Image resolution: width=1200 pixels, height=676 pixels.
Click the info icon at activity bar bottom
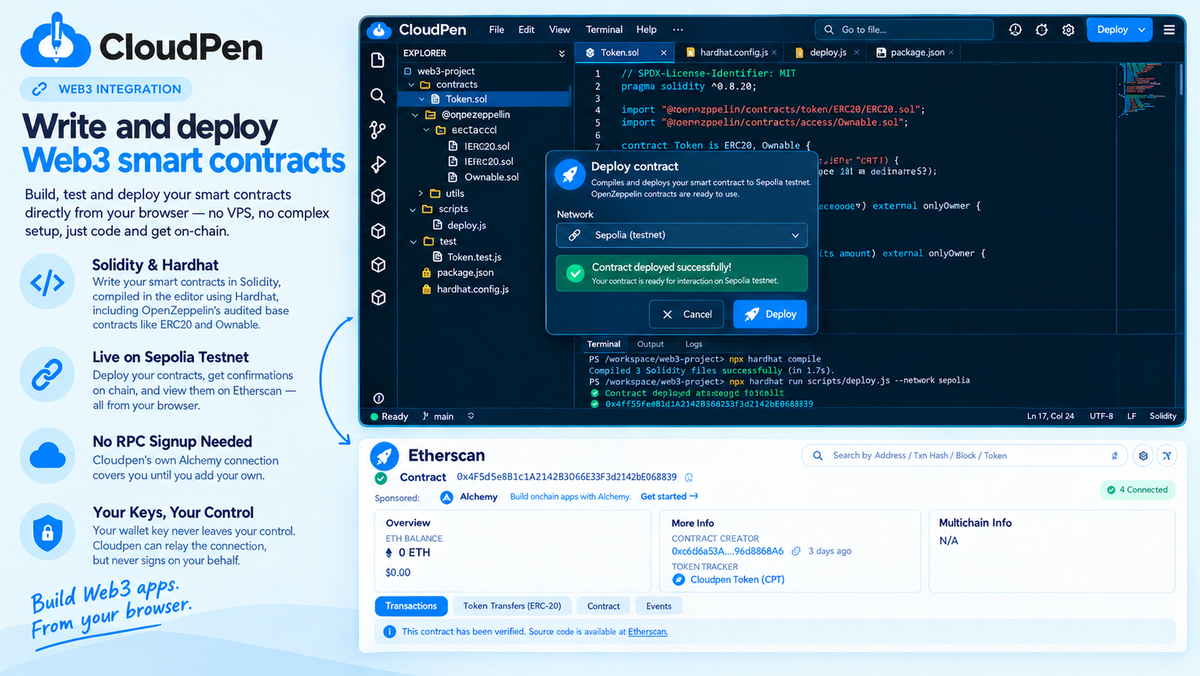[378, 398]
